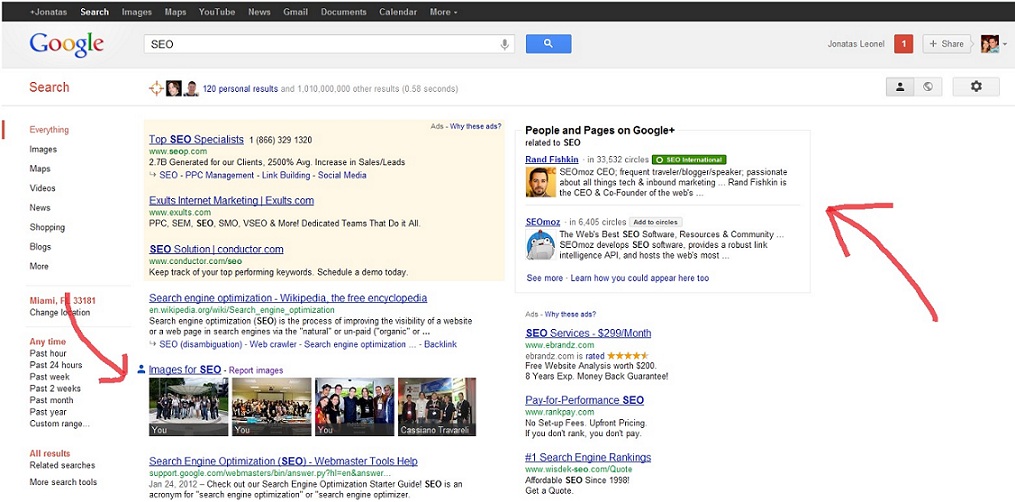
Task: Click Report images link
Action: pyautogui.click(x=256, y=371)
